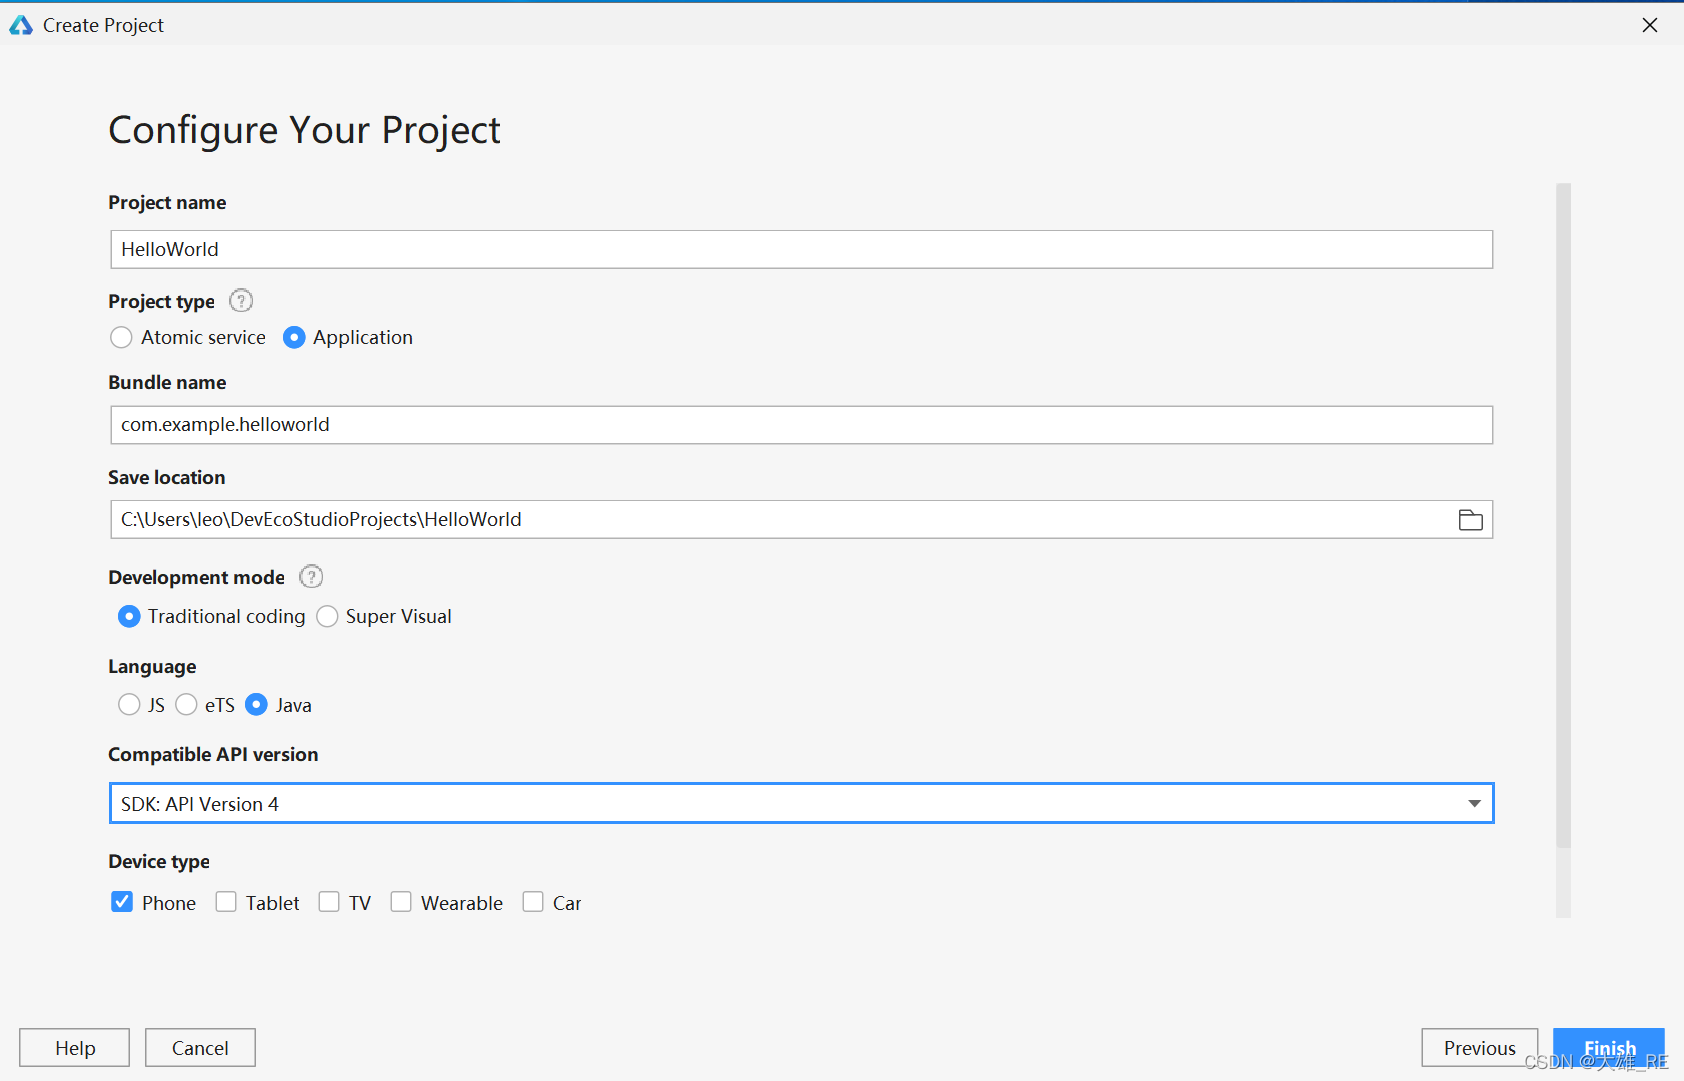This screenshot has width=1684, height=1081.
Task: Choose Super Visual development mode
Action: (327, 616)
